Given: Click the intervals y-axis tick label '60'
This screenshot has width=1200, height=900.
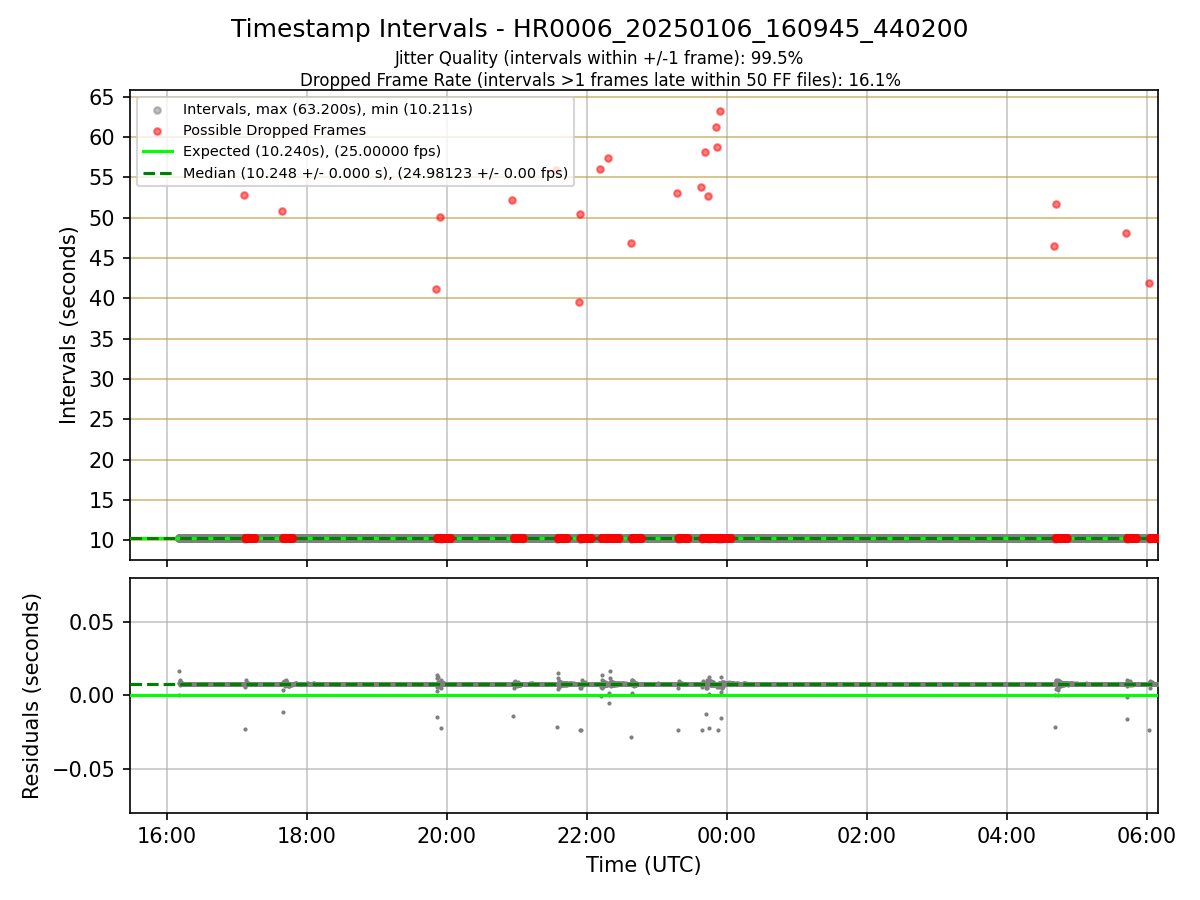Looking at the screenshot, I should click(103, 137).
